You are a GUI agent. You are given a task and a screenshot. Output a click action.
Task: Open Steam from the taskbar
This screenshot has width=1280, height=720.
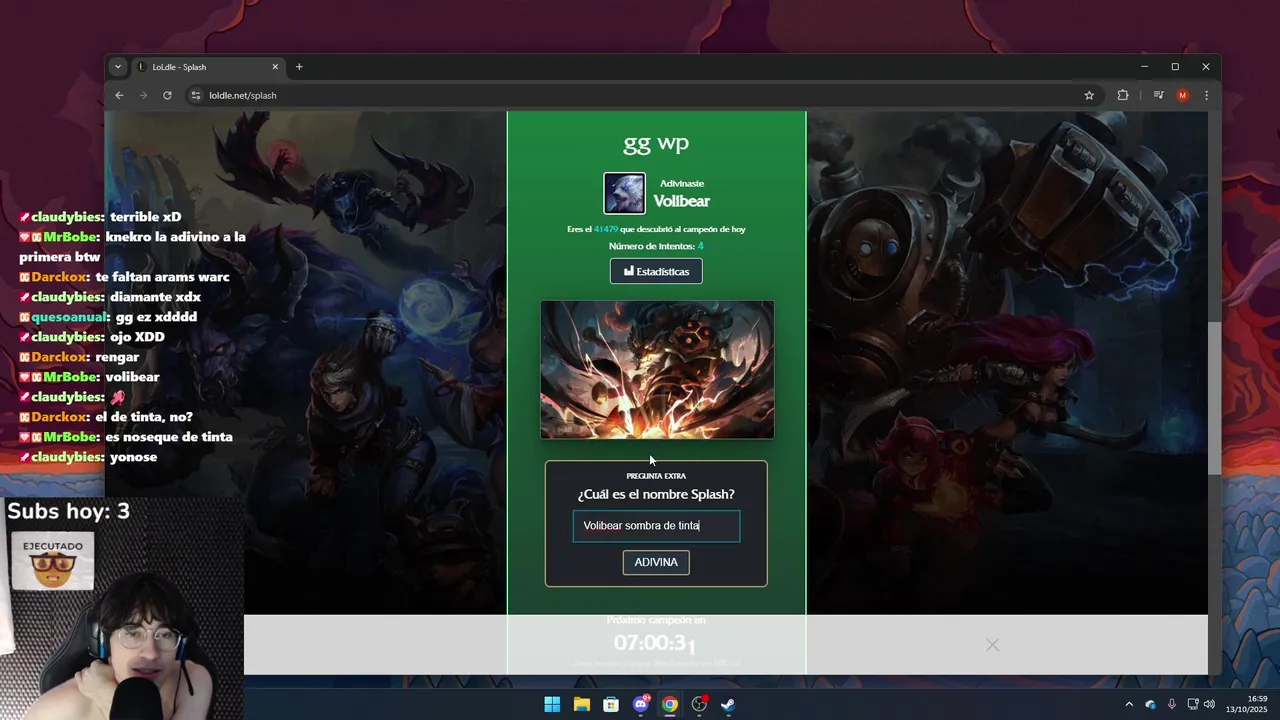coord(729,704)
